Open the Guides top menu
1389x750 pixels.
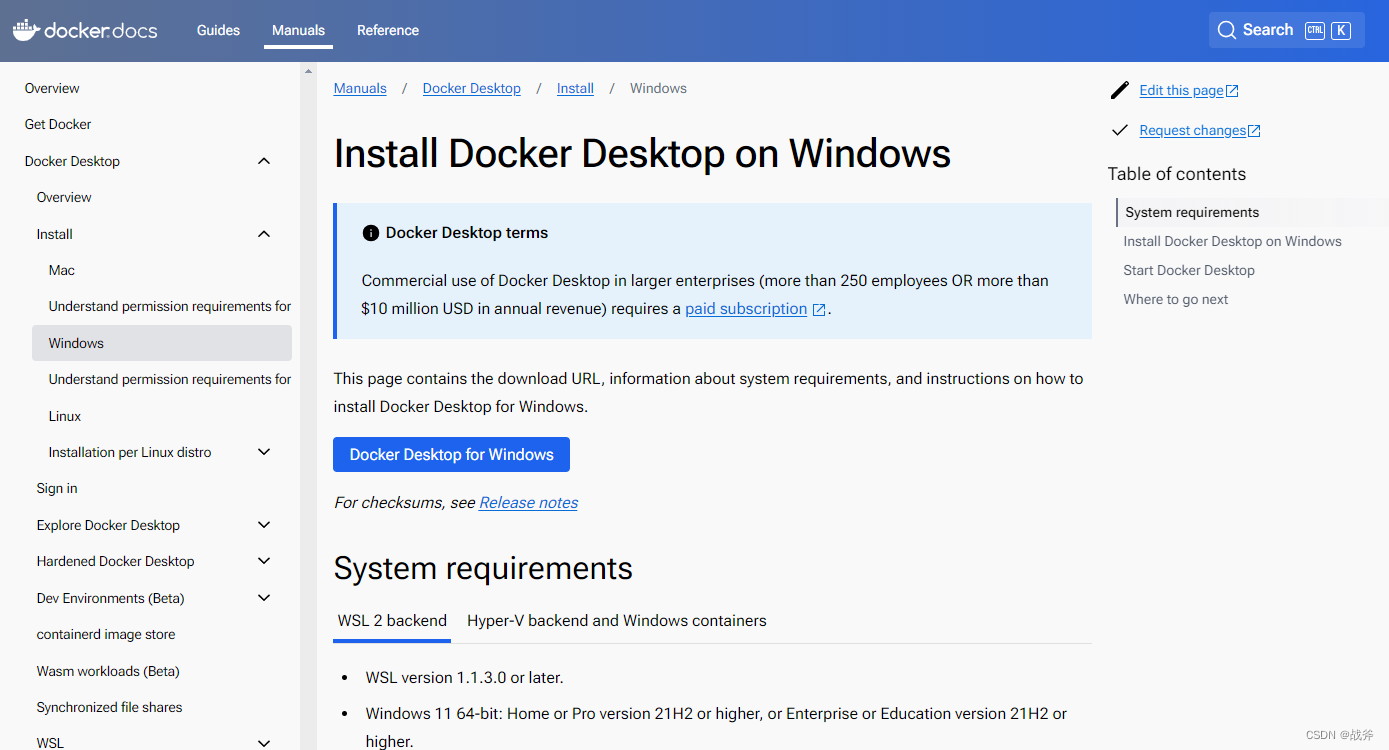(x=218, y=30)
